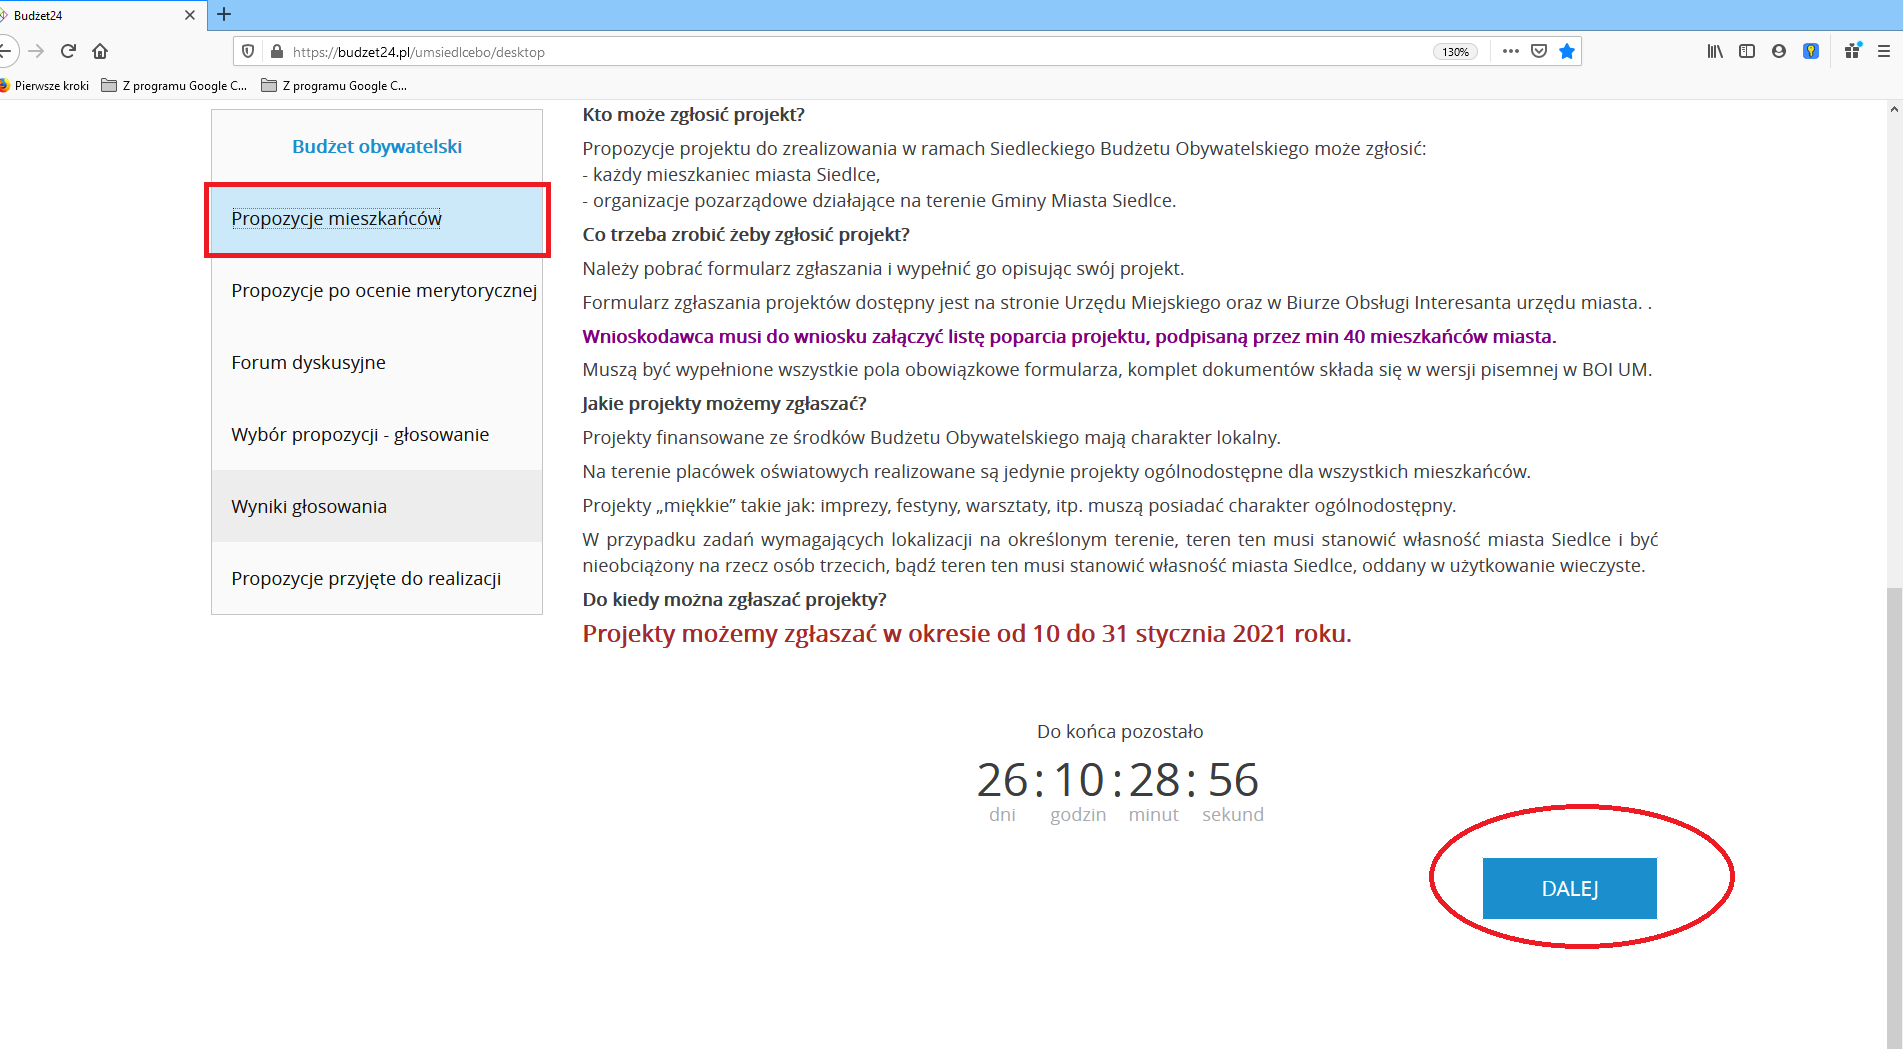Open 'Wyniki głosowania' menu item
This screenshot has height=1049, width=1903.
[x=309, y=507]
